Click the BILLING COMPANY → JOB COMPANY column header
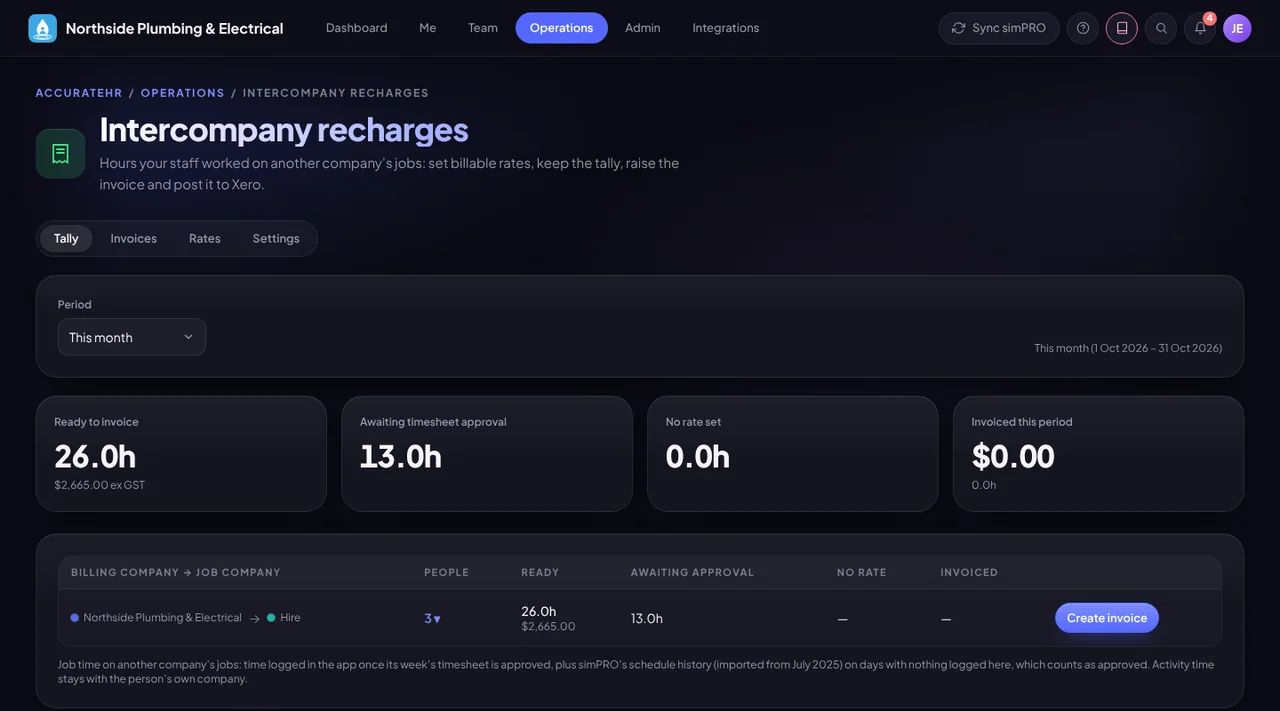 (x=176, y=573)
